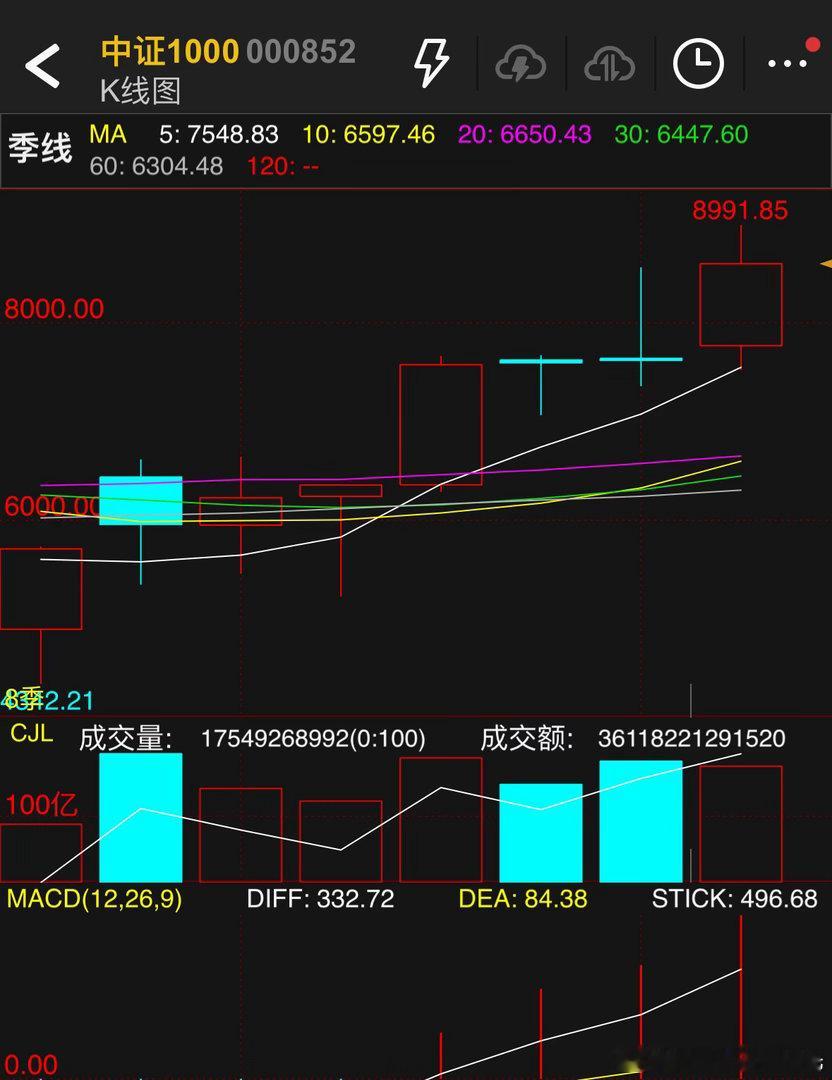This screenshot has width=832, height=1080.
Task: Select the 季线 period label
Action: click(40, 148)
